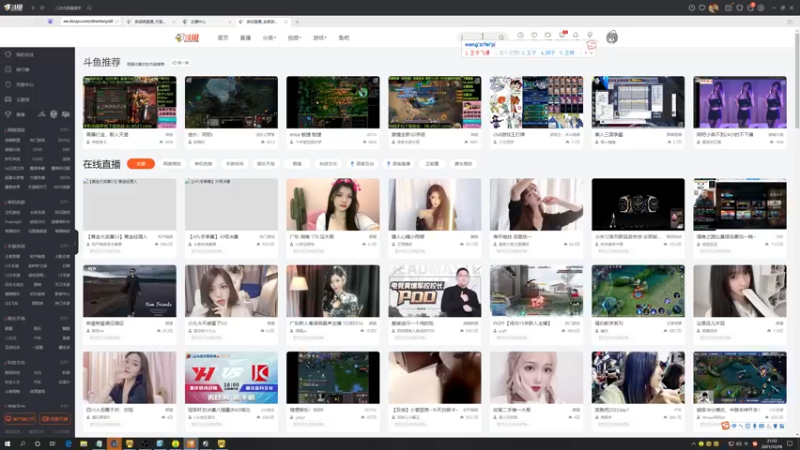Image resolution: width=800 pixels, height=450 pixels.
Task: Open the title bar user avatar
Action: pyautogui.click(x=714, y=8)
